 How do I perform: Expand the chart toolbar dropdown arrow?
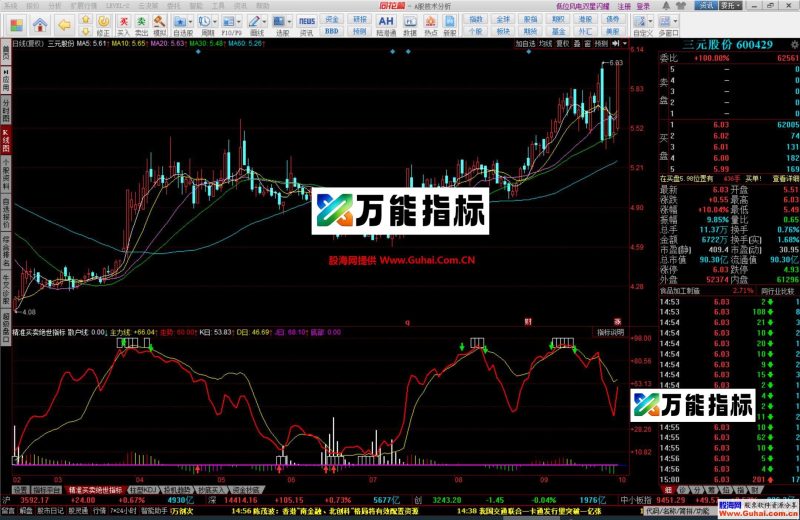[624, 44]
